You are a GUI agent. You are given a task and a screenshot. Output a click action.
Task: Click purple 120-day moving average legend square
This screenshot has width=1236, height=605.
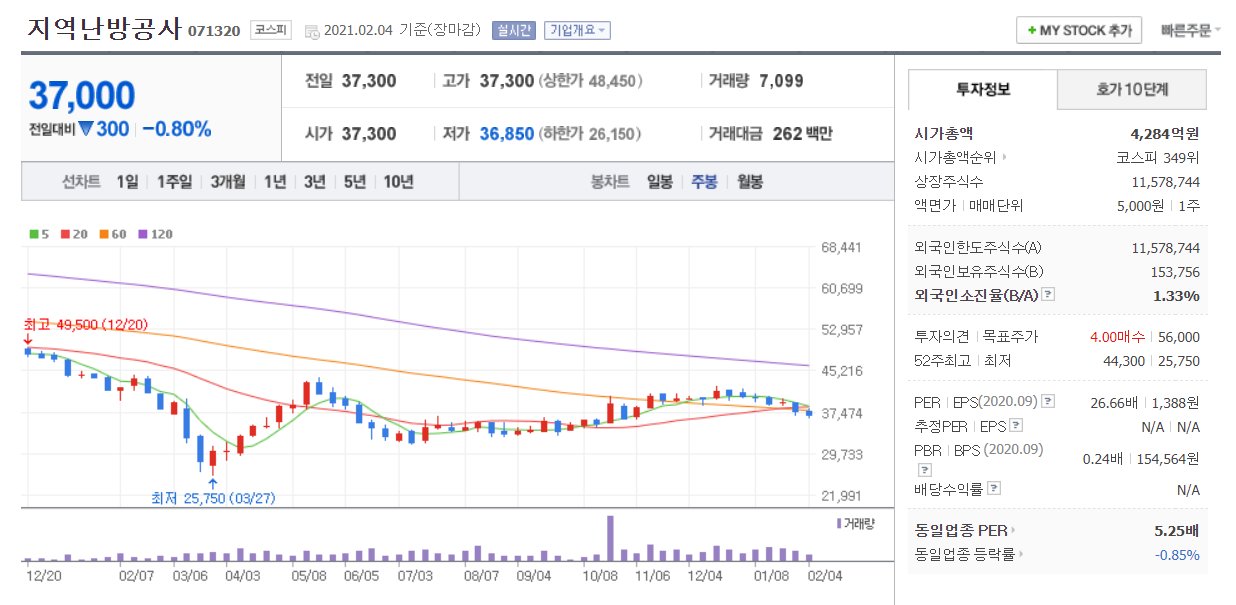[x=142, y=234]
